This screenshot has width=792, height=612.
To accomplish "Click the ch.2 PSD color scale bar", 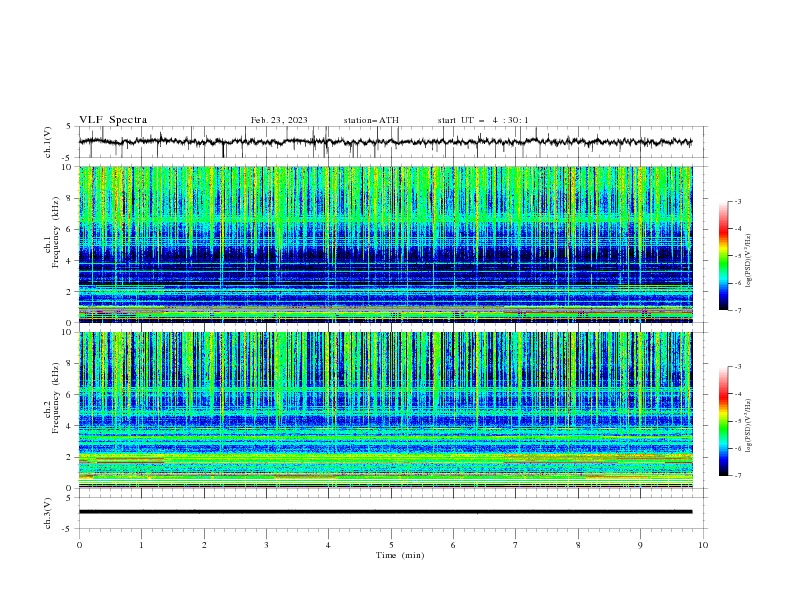I will 723,421.
